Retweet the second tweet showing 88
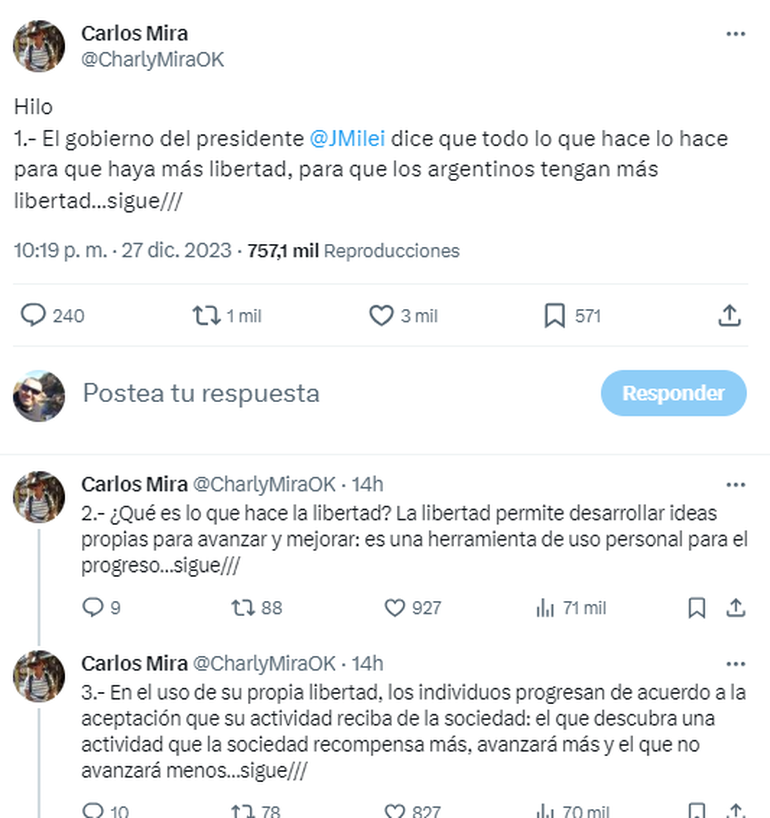The image size is (770, 818). tap(242, 607)
